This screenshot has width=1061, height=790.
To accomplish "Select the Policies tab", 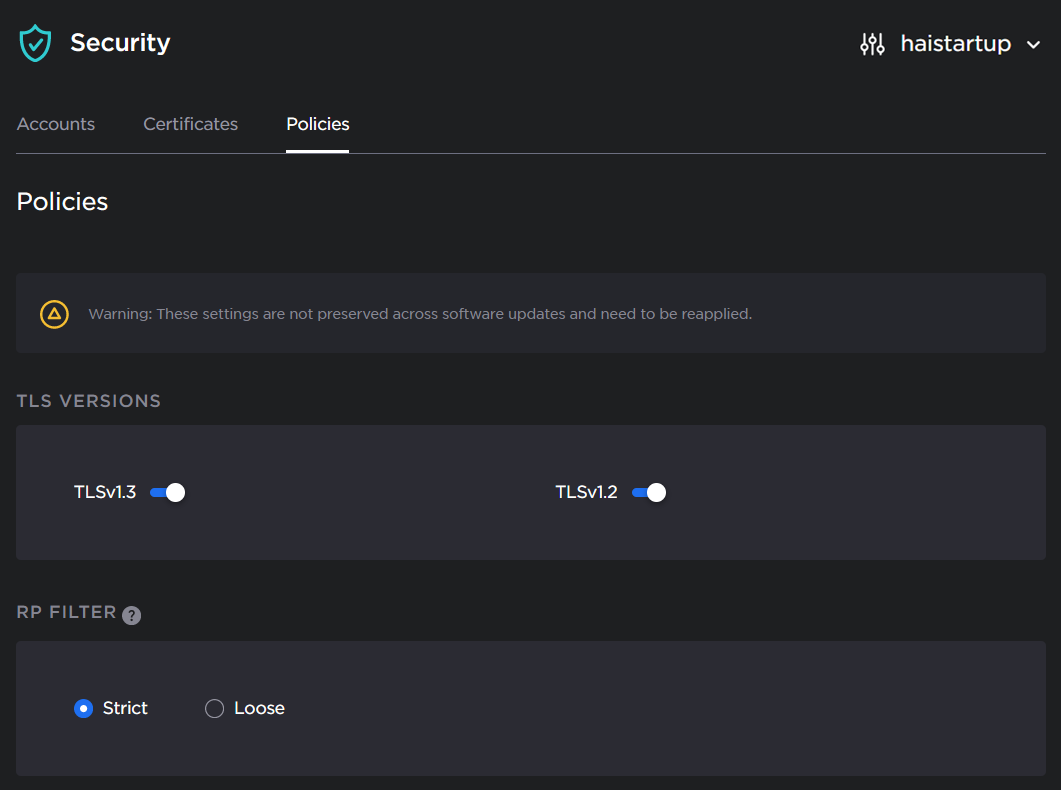I will click(317, 124).
